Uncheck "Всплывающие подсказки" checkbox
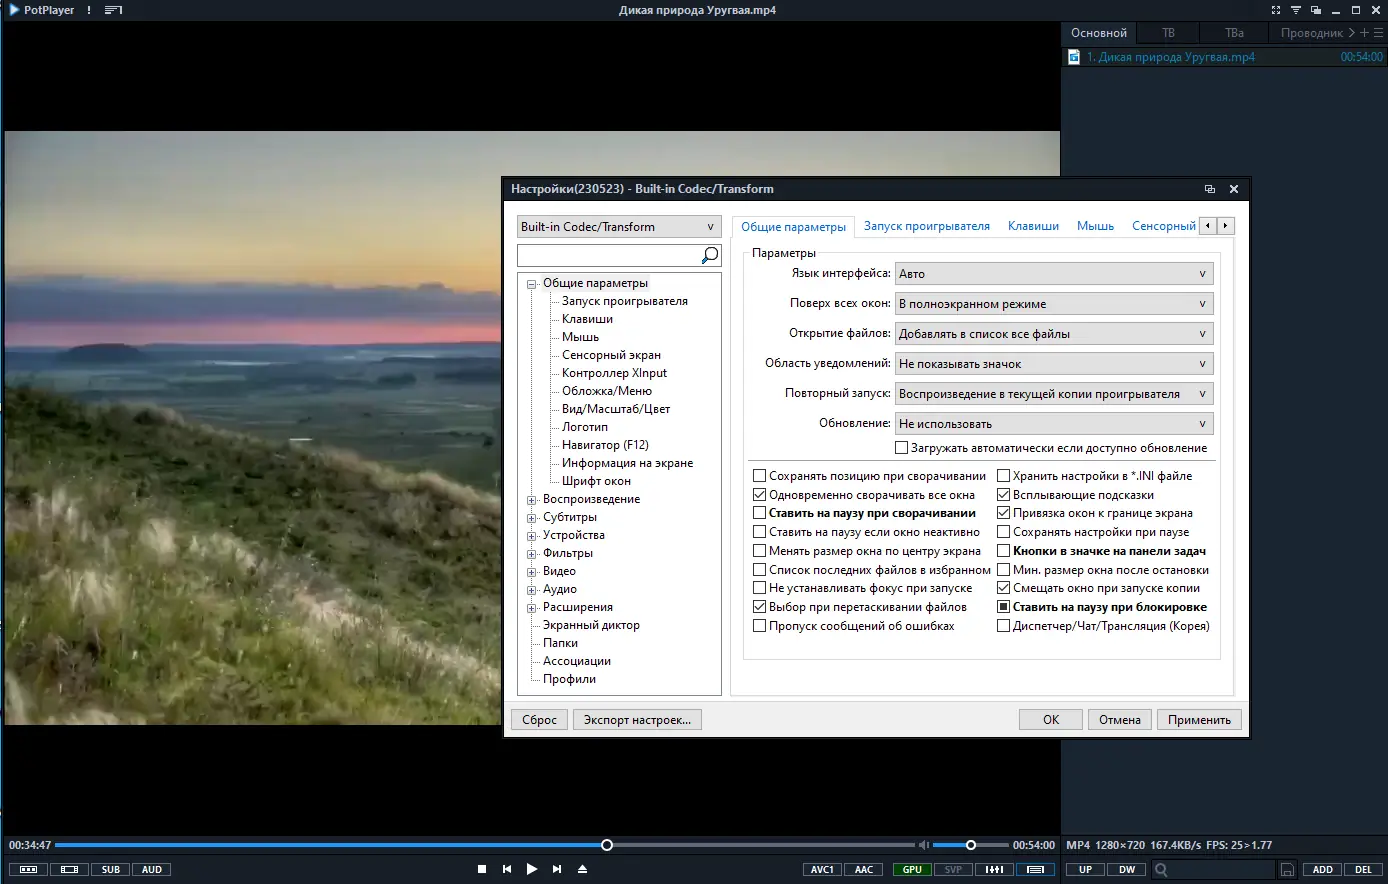Image resolution: width=1388 pixels, height=884 pixels. click(x=1004, y=495)
